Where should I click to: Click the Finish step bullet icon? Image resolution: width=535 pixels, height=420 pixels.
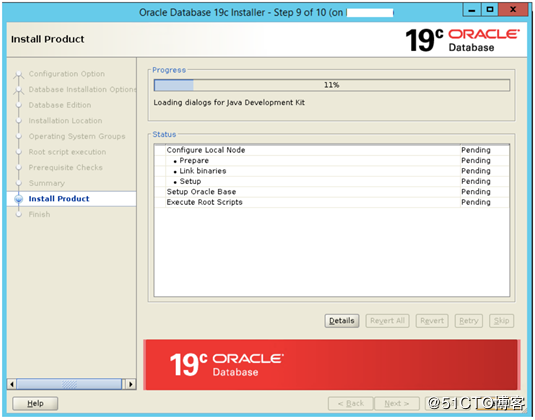[19, 215]
